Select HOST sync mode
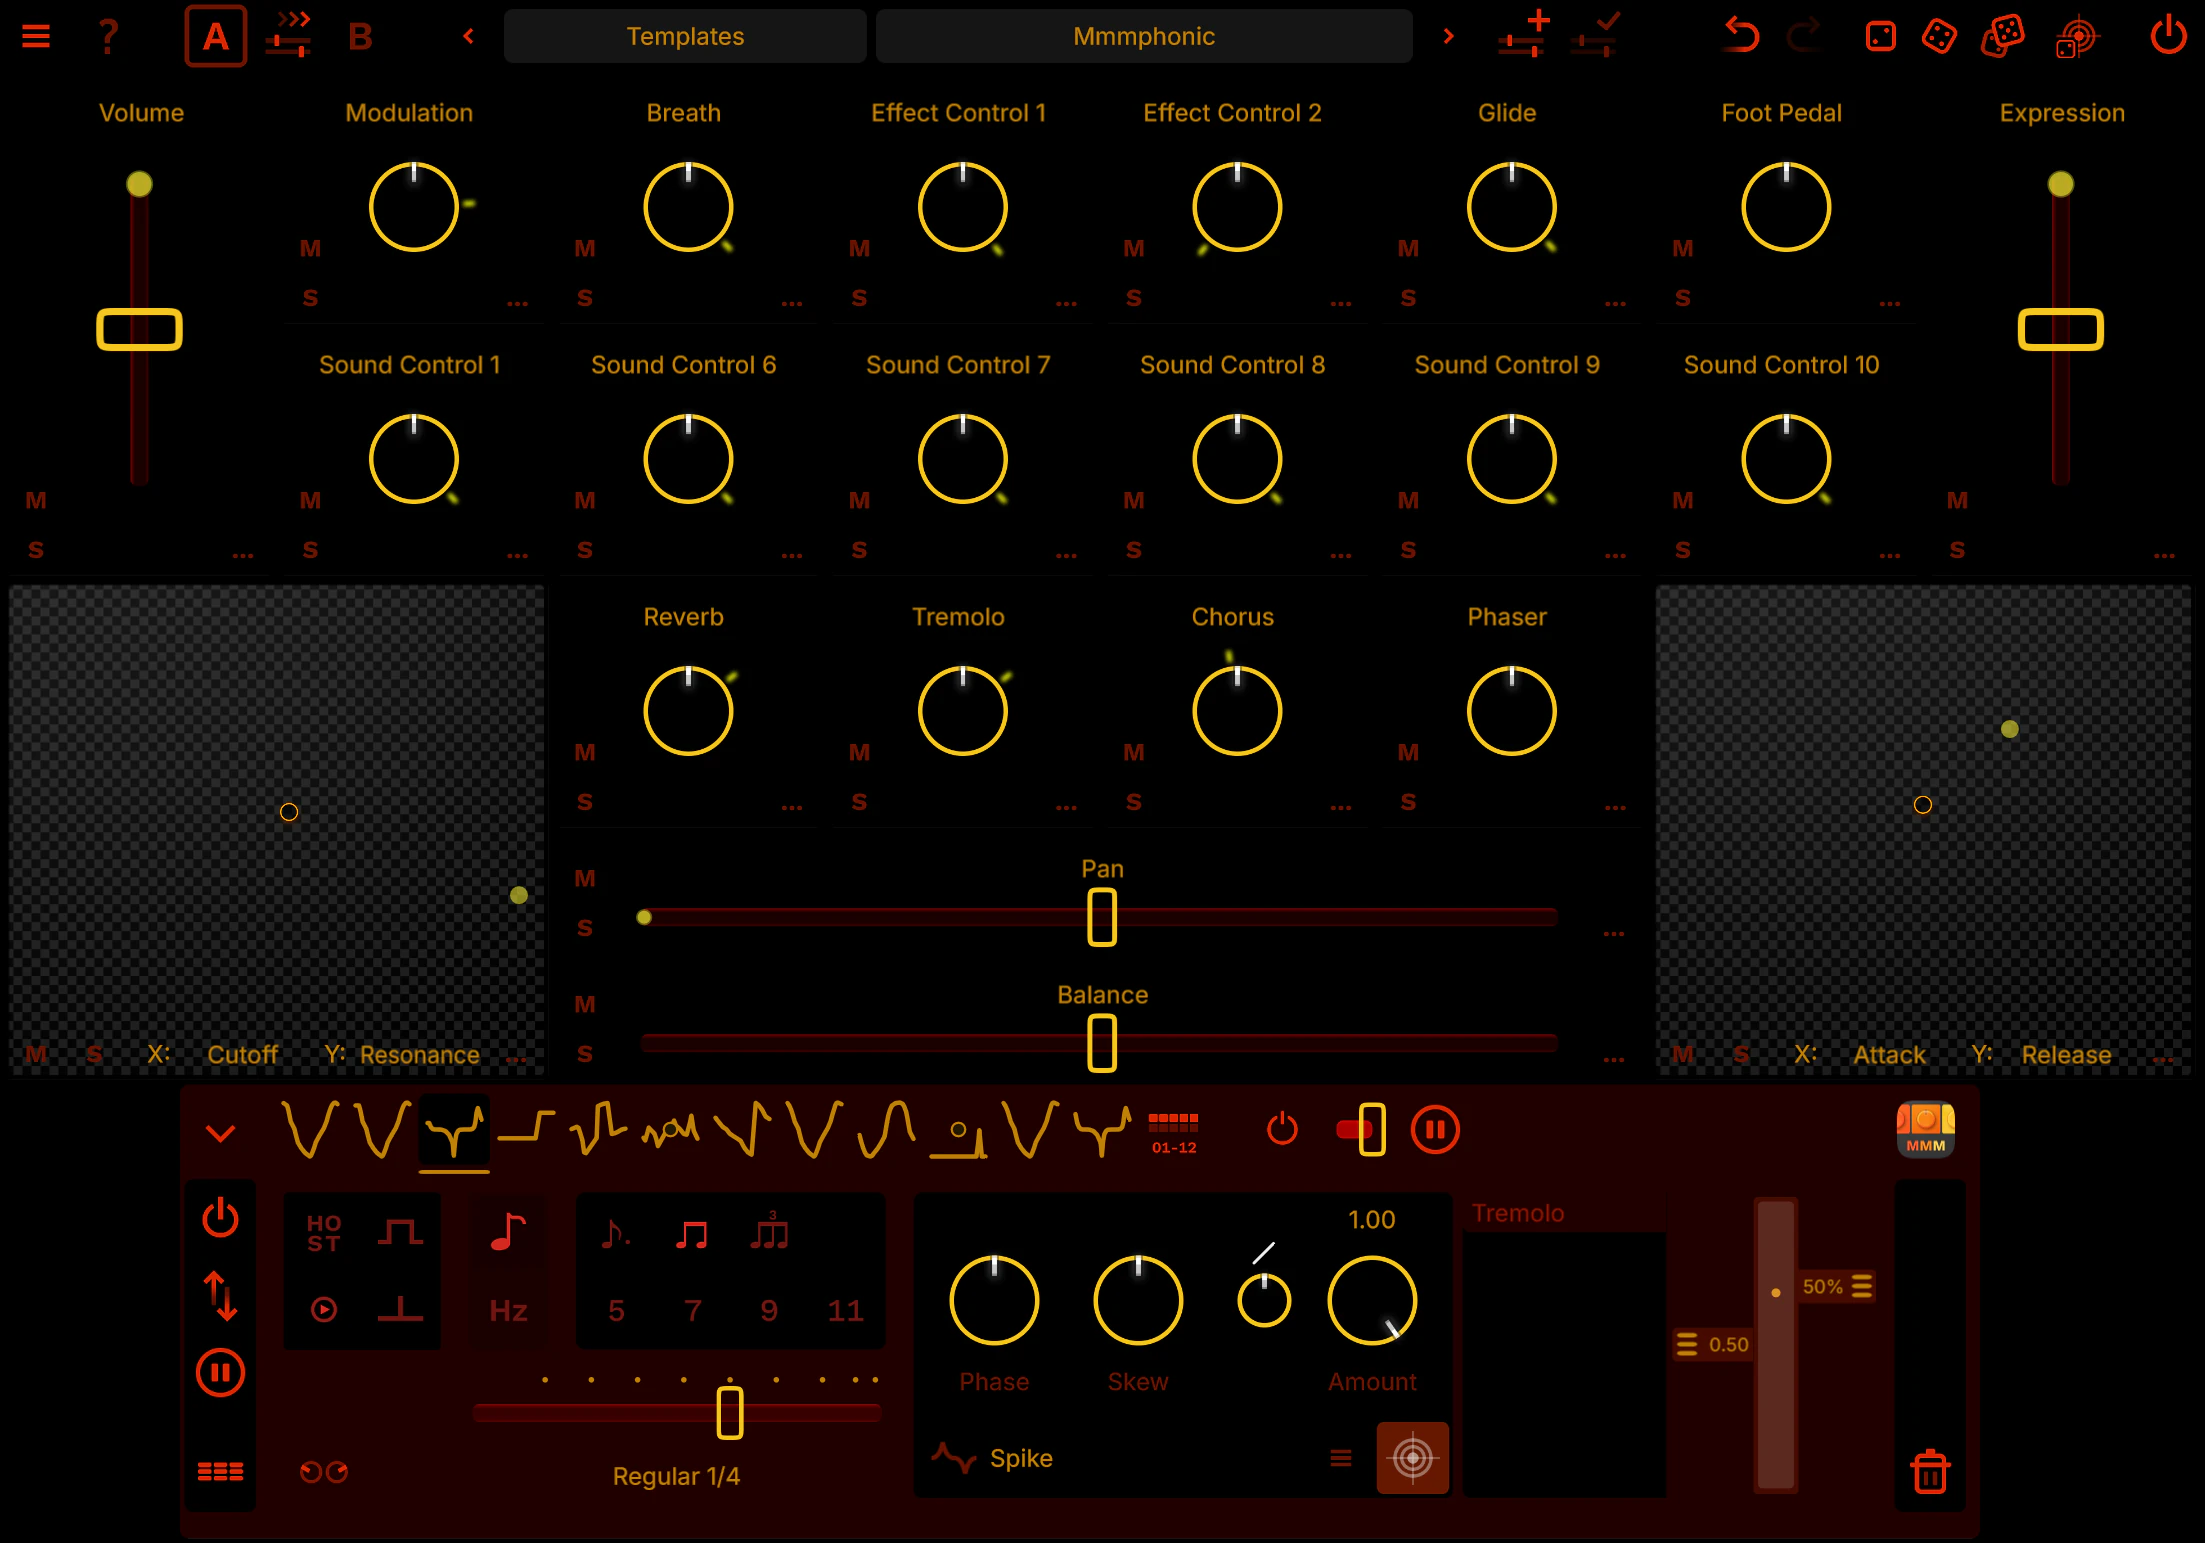 (324, 1233)
